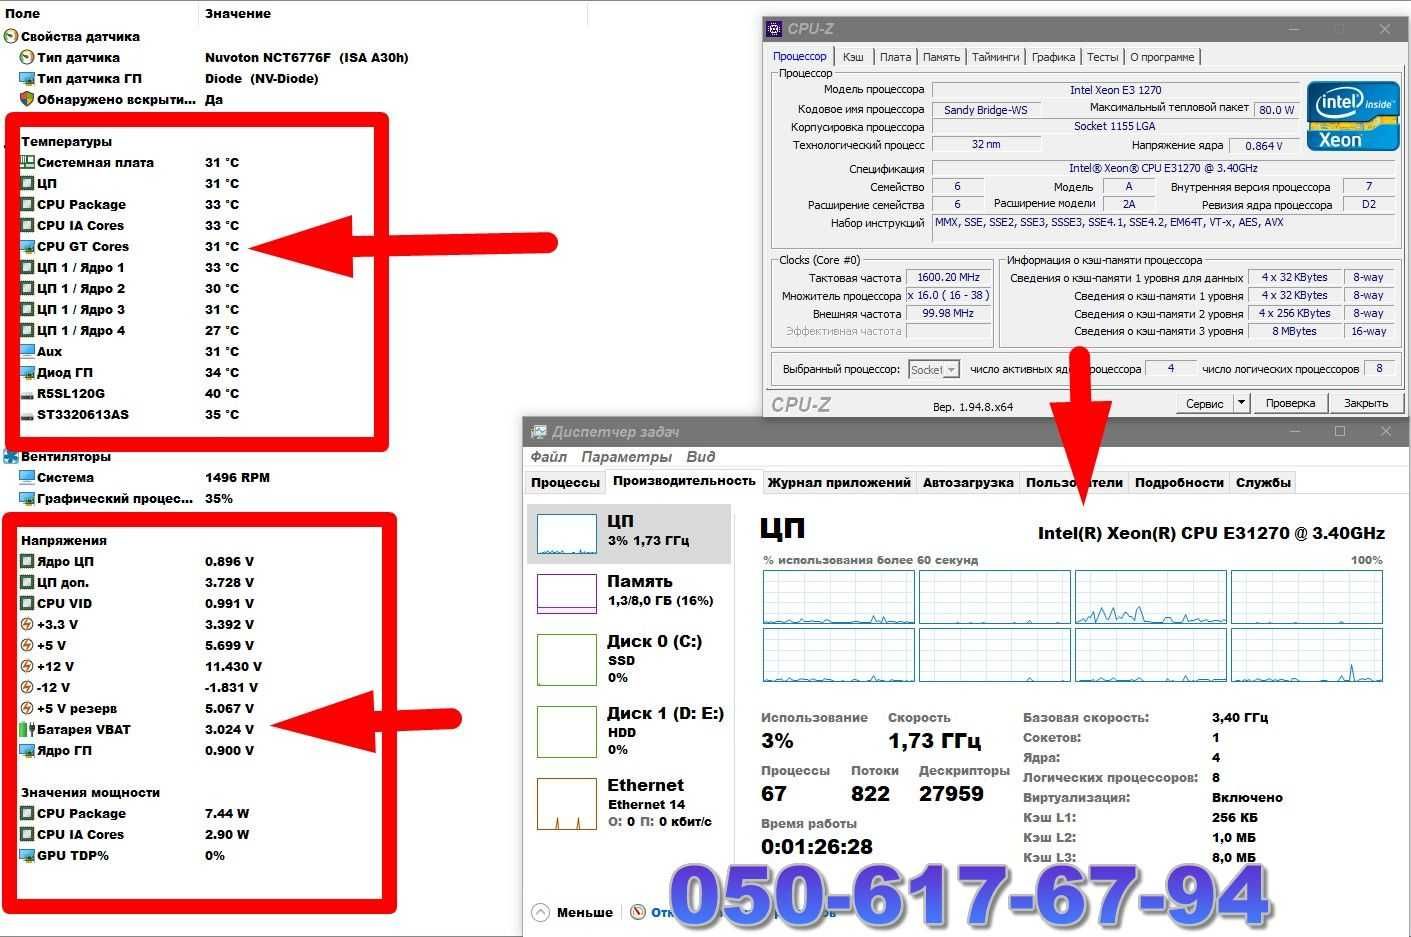Select Ethernet 14 in performance sidebar
This screenshot has width=1411, height=937.
click(x=629, y=803)
